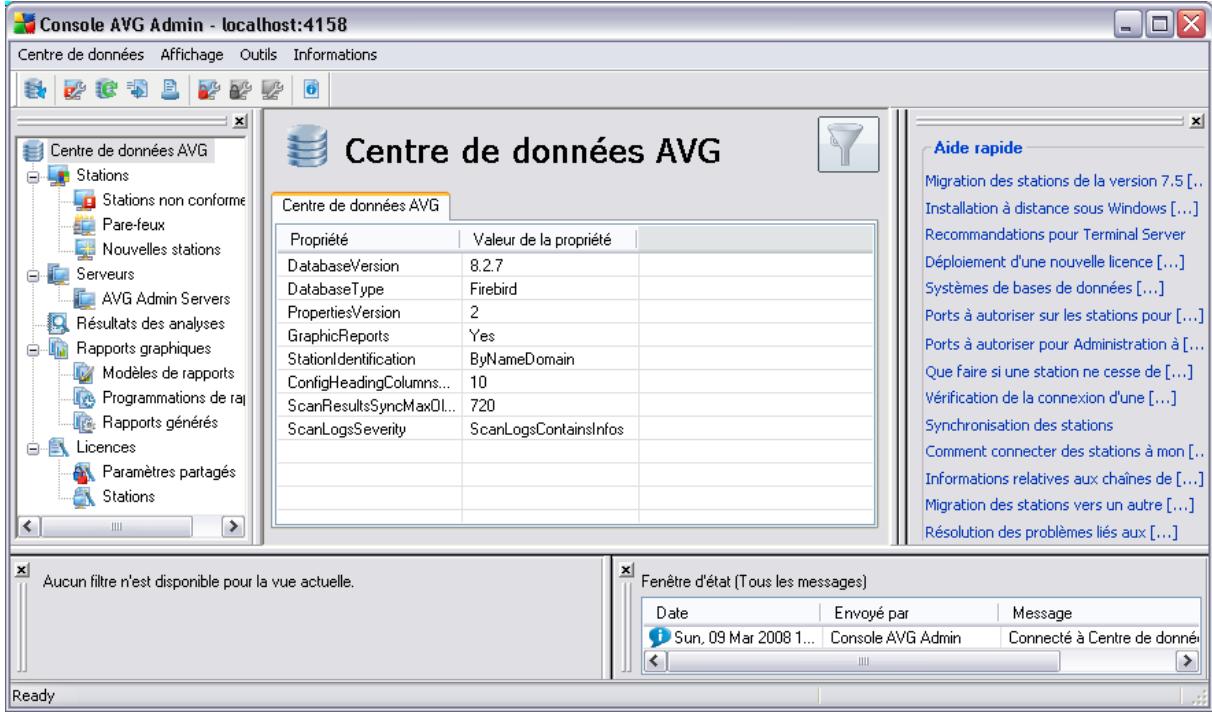Select the Centre de données AVG tab

363,205
